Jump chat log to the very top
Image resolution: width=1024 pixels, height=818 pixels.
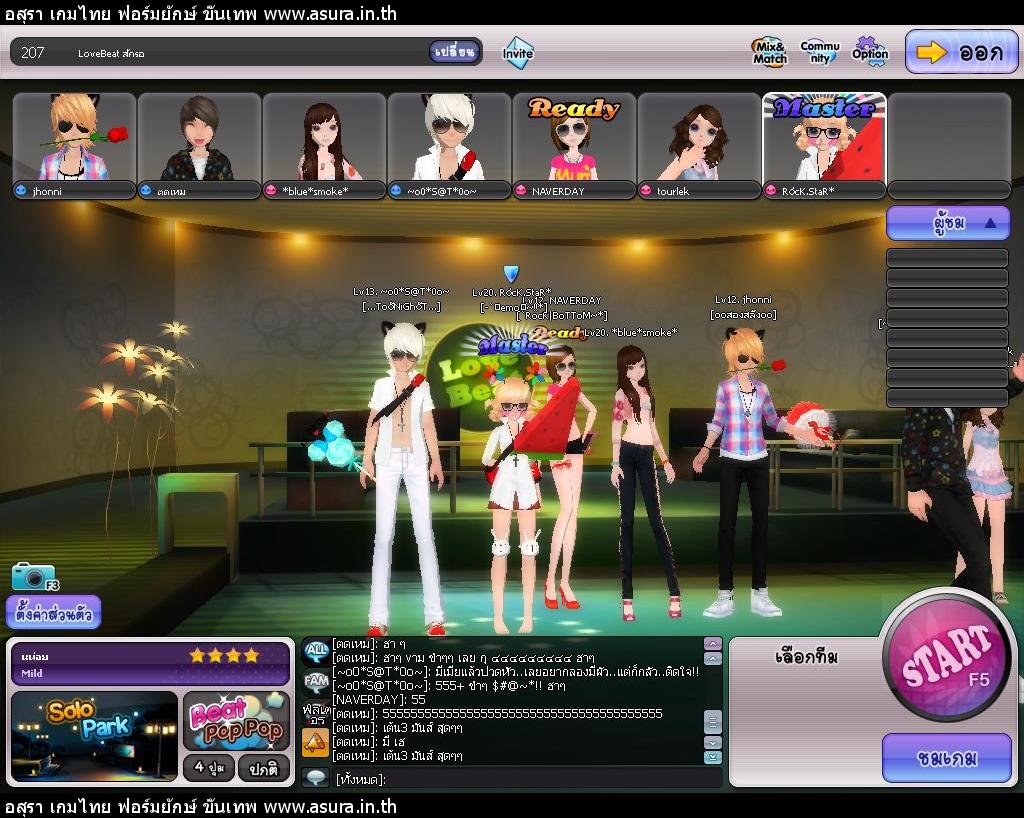coord(712,644)
